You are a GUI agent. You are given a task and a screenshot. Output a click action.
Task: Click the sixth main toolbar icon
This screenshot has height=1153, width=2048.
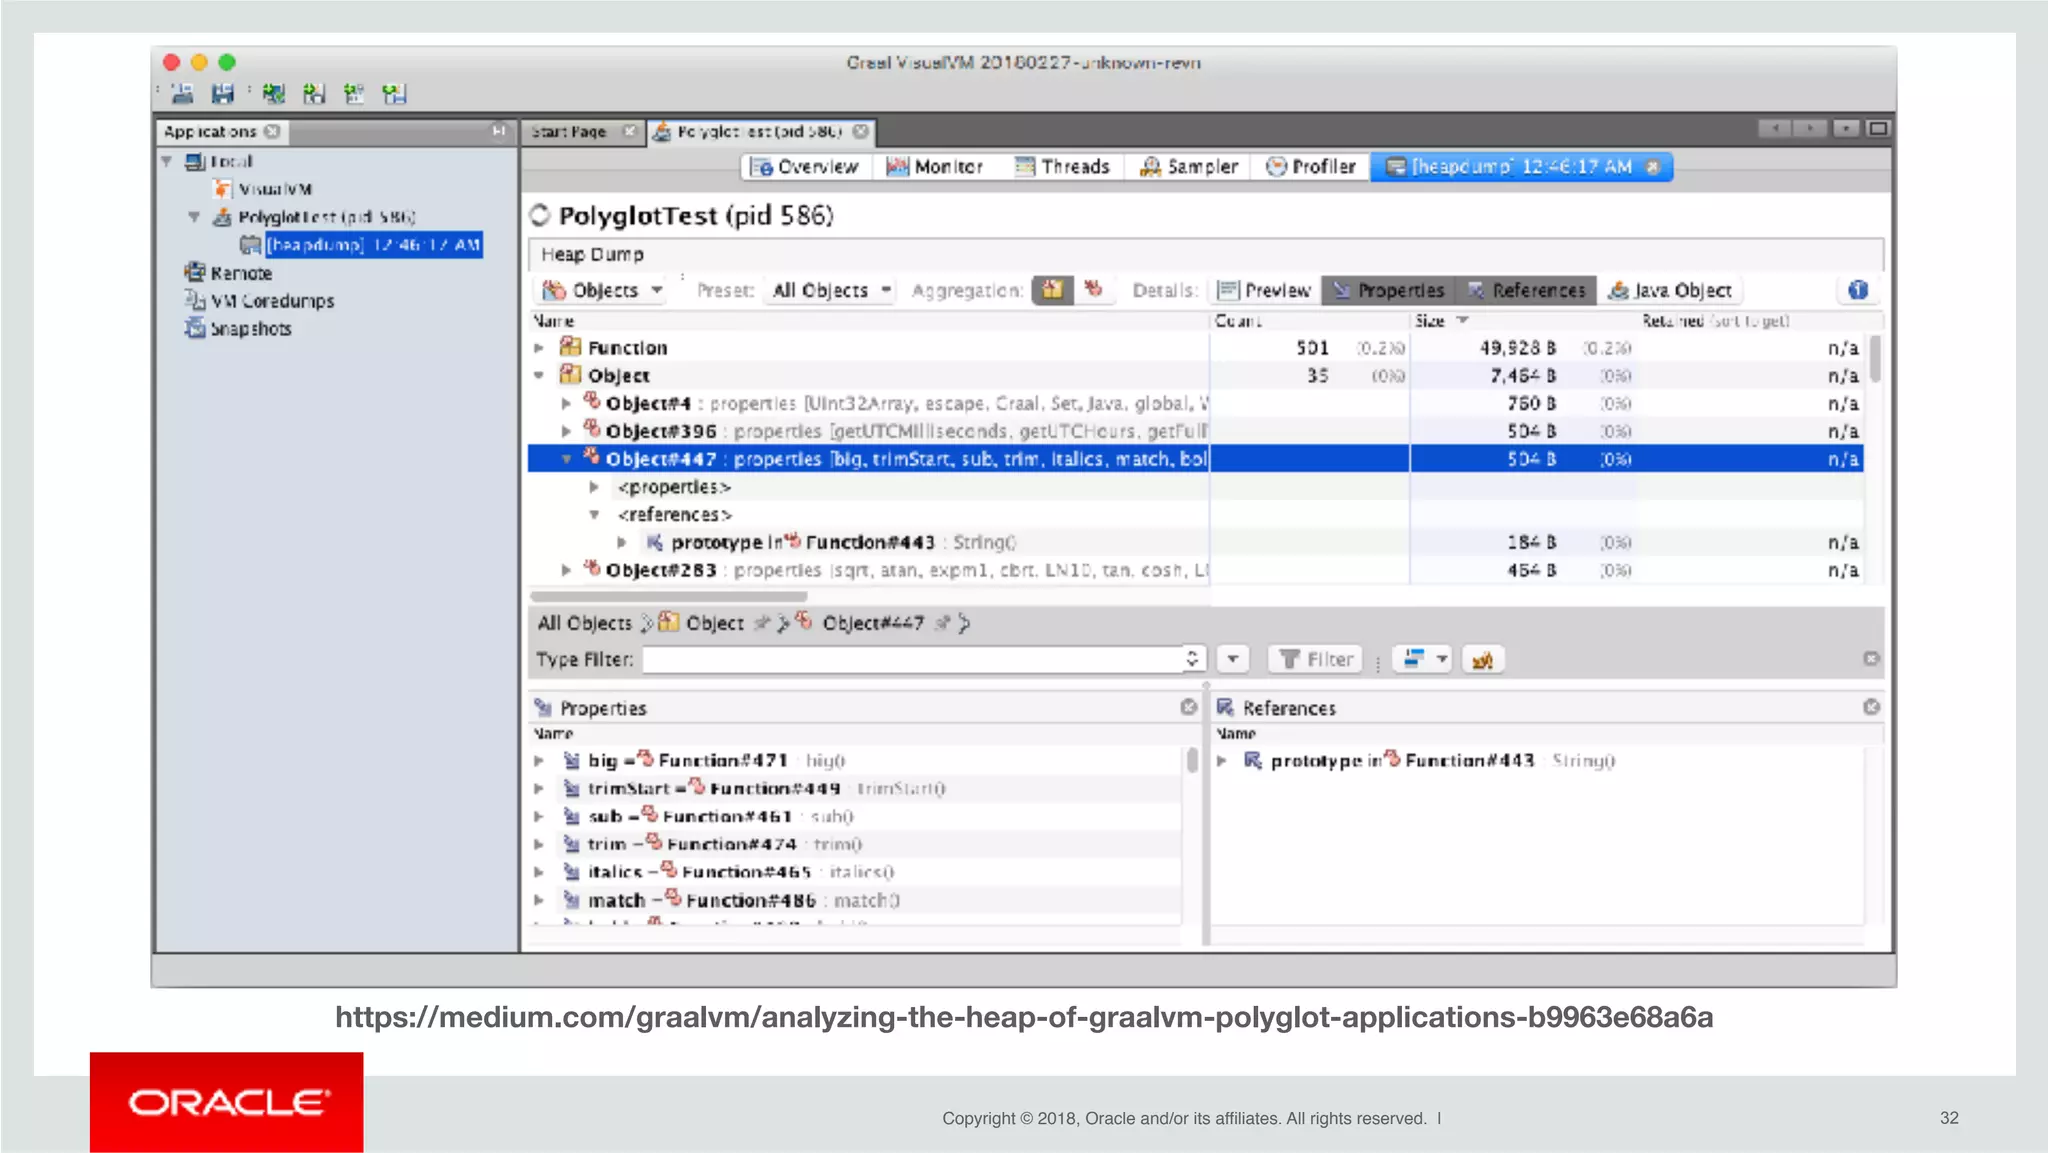click(x=394, y=93)
